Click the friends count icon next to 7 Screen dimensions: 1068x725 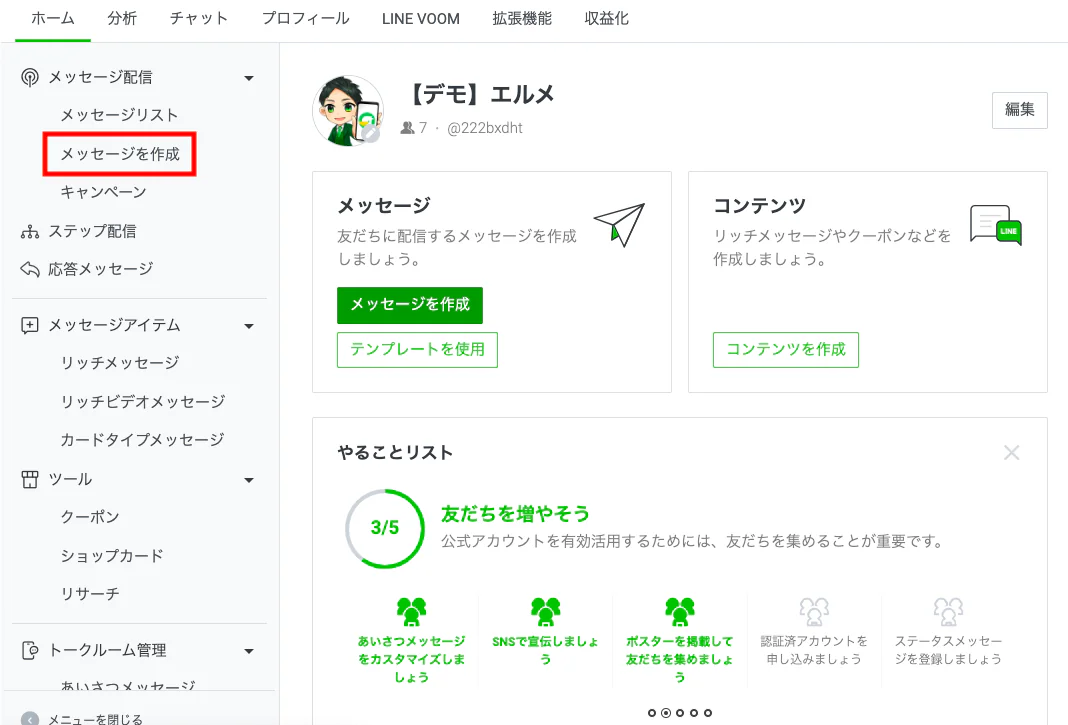pos(407,128)
